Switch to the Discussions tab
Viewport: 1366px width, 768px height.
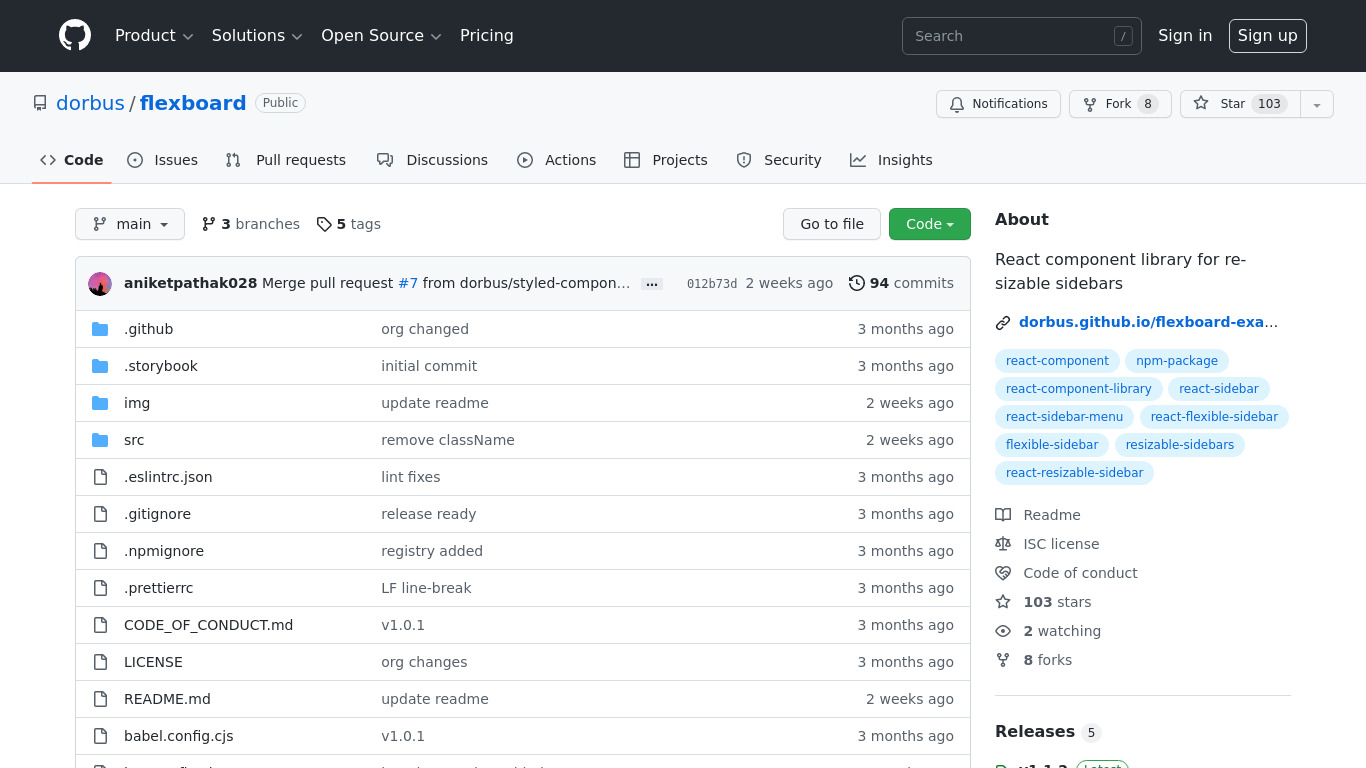coord(432,160)
